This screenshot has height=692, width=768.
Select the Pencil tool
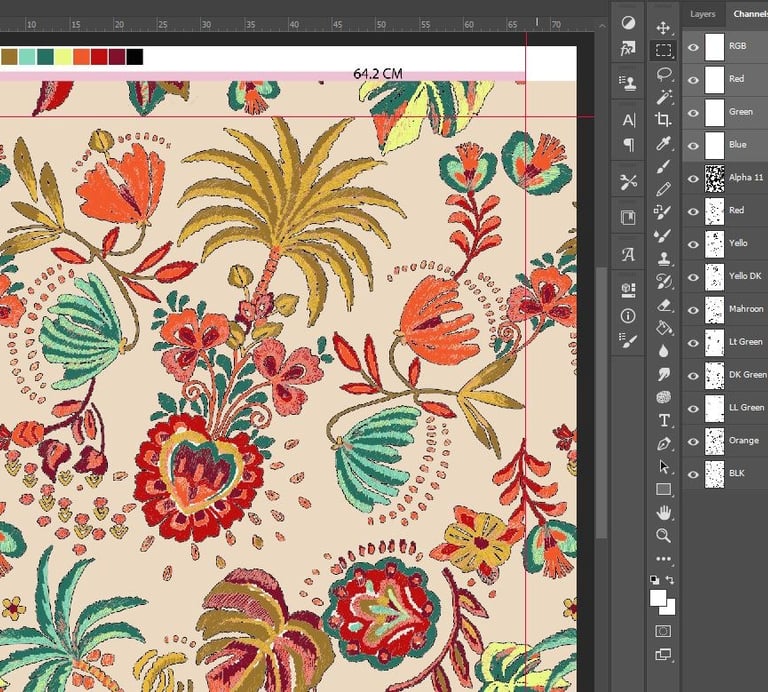pyautogui.click(x=663, y=189)
